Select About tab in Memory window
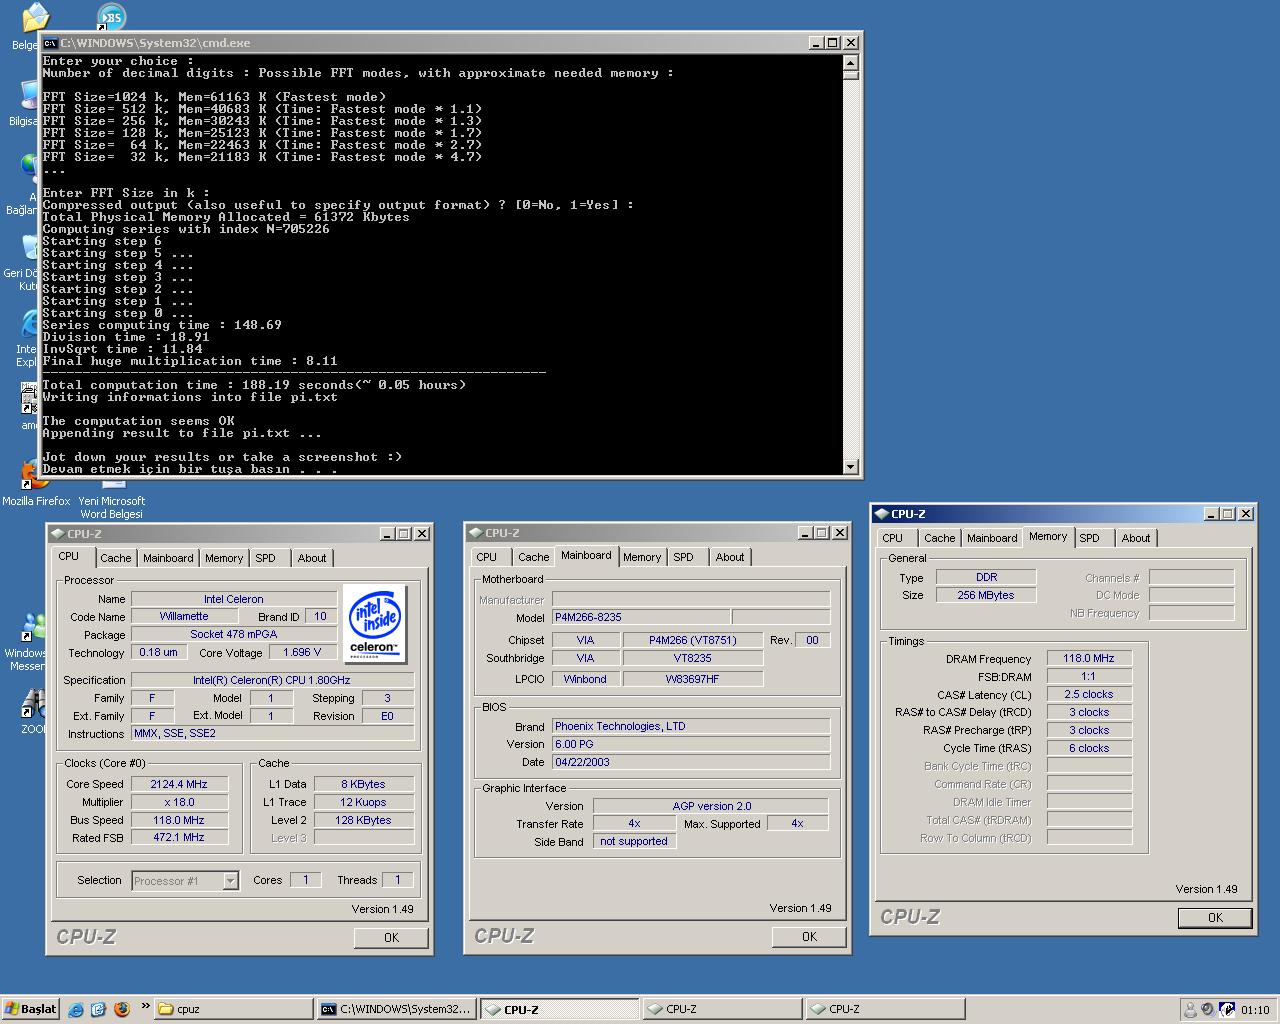The image size is (1280, 1024). click(1136, 538)
